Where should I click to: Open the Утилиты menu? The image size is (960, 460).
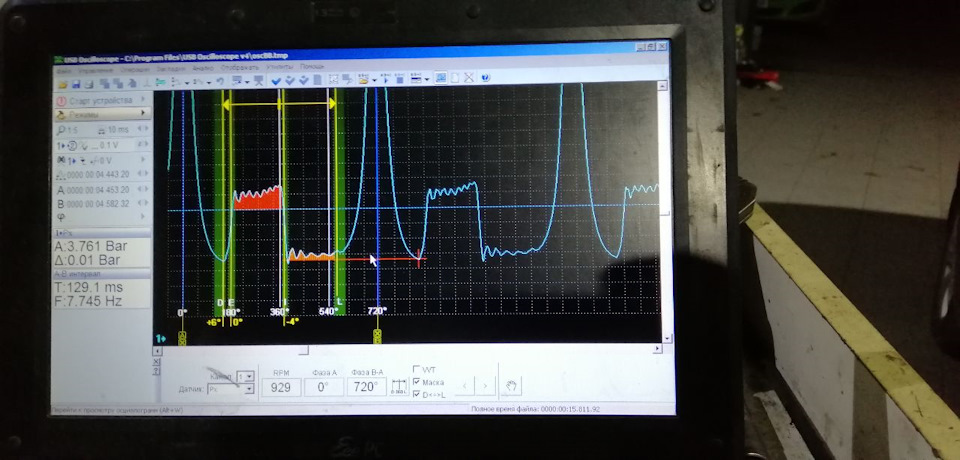(279, 67)
